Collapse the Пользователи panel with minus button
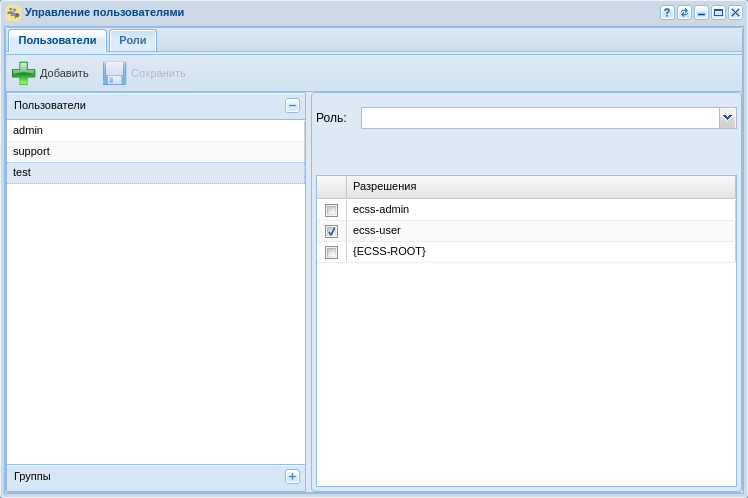Screen dimensions: 748x498 [x=292, y=105]
